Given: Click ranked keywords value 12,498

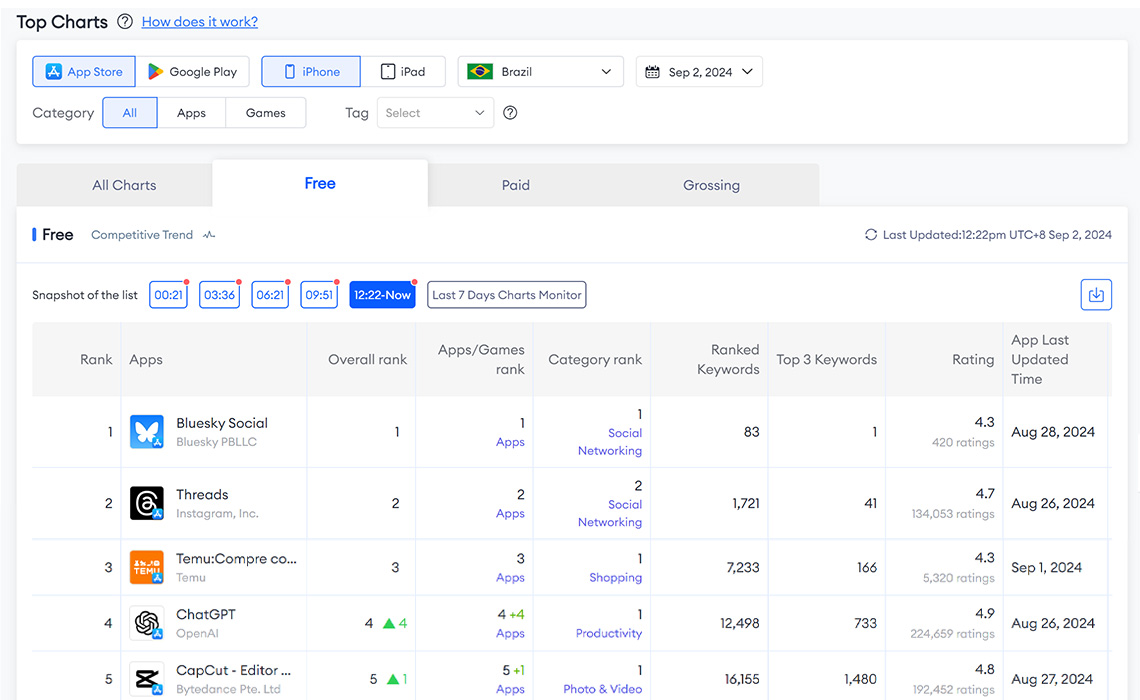Looking at the screenshot, I should 739,623.
